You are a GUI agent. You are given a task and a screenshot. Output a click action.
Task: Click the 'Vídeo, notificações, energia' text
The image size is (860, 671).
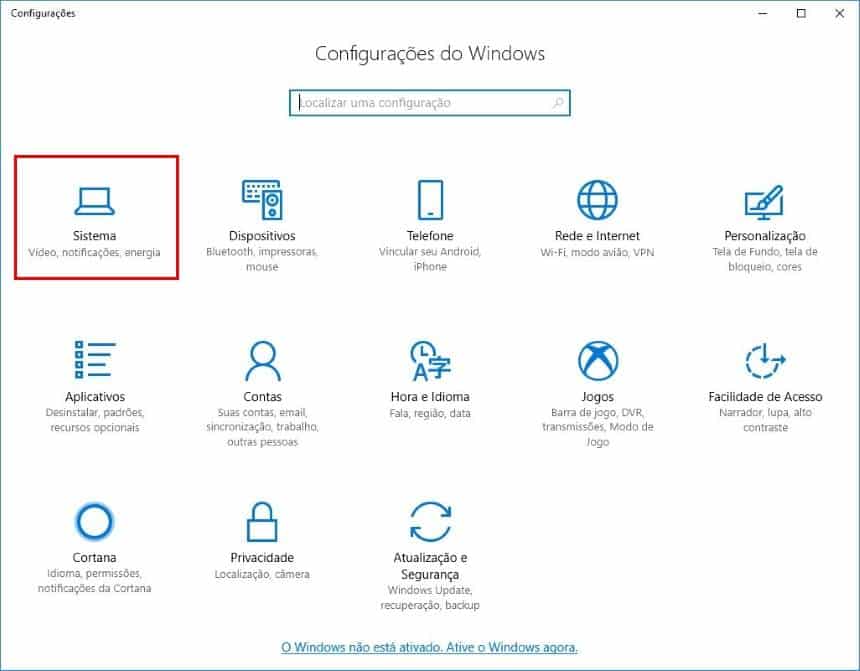coord(94,252)
